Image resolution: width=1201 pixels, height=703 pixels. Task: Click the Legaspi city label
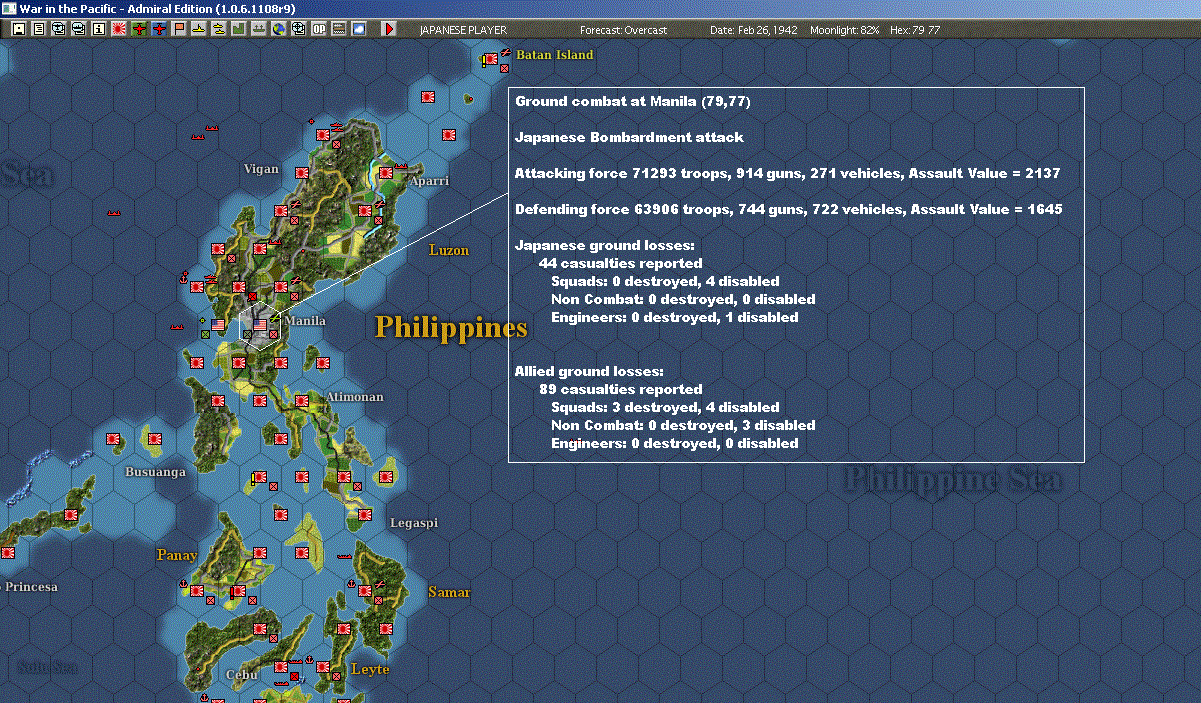click(x=413, y=523)
